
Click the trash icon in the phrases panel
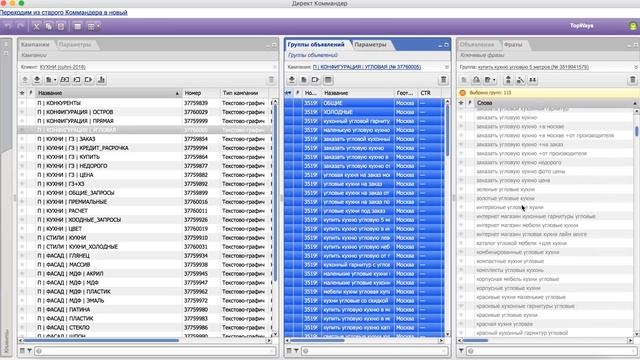pyautogui.click(x=632, y=80)
